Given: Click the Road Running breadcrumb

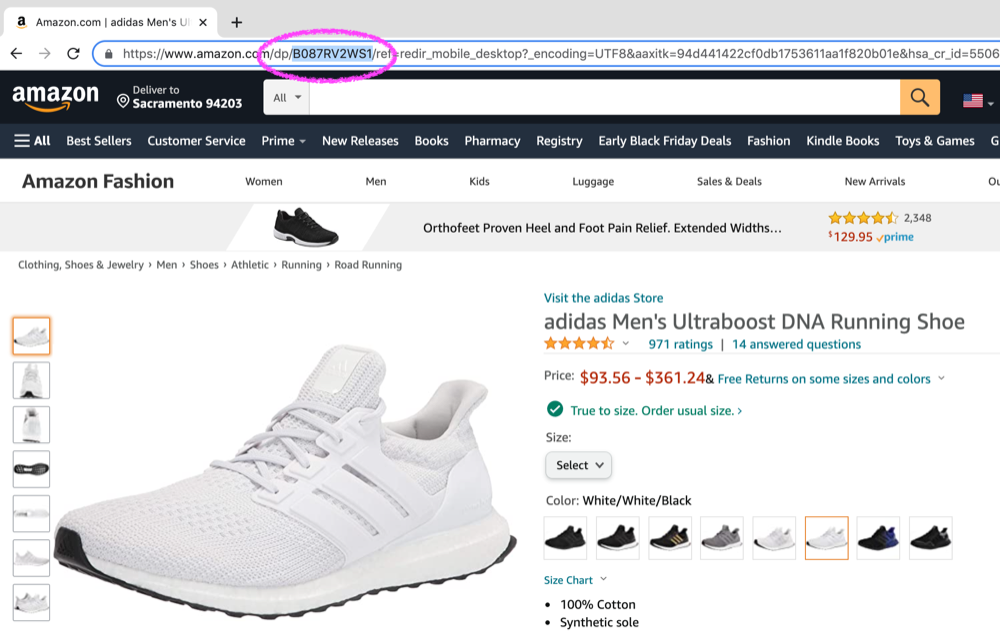Looking at the screenshot, I should click(368, 265).
